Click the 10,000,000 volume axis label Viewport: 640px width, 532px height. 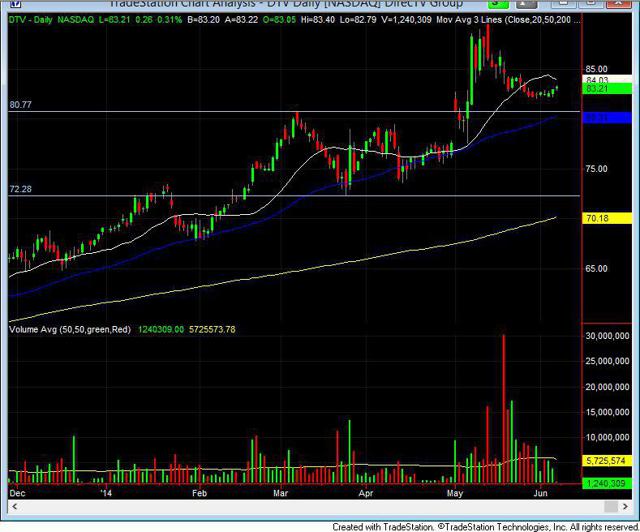click(607, 437)
